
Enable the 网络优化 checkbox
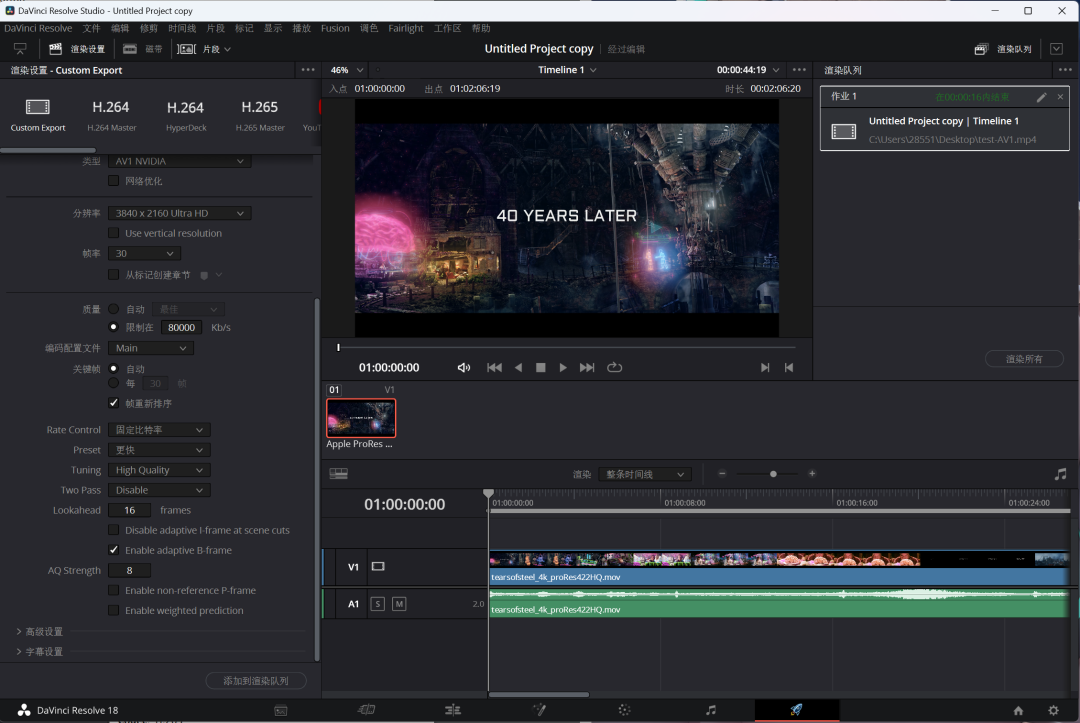pyautogui.click(x=113, y=181)
